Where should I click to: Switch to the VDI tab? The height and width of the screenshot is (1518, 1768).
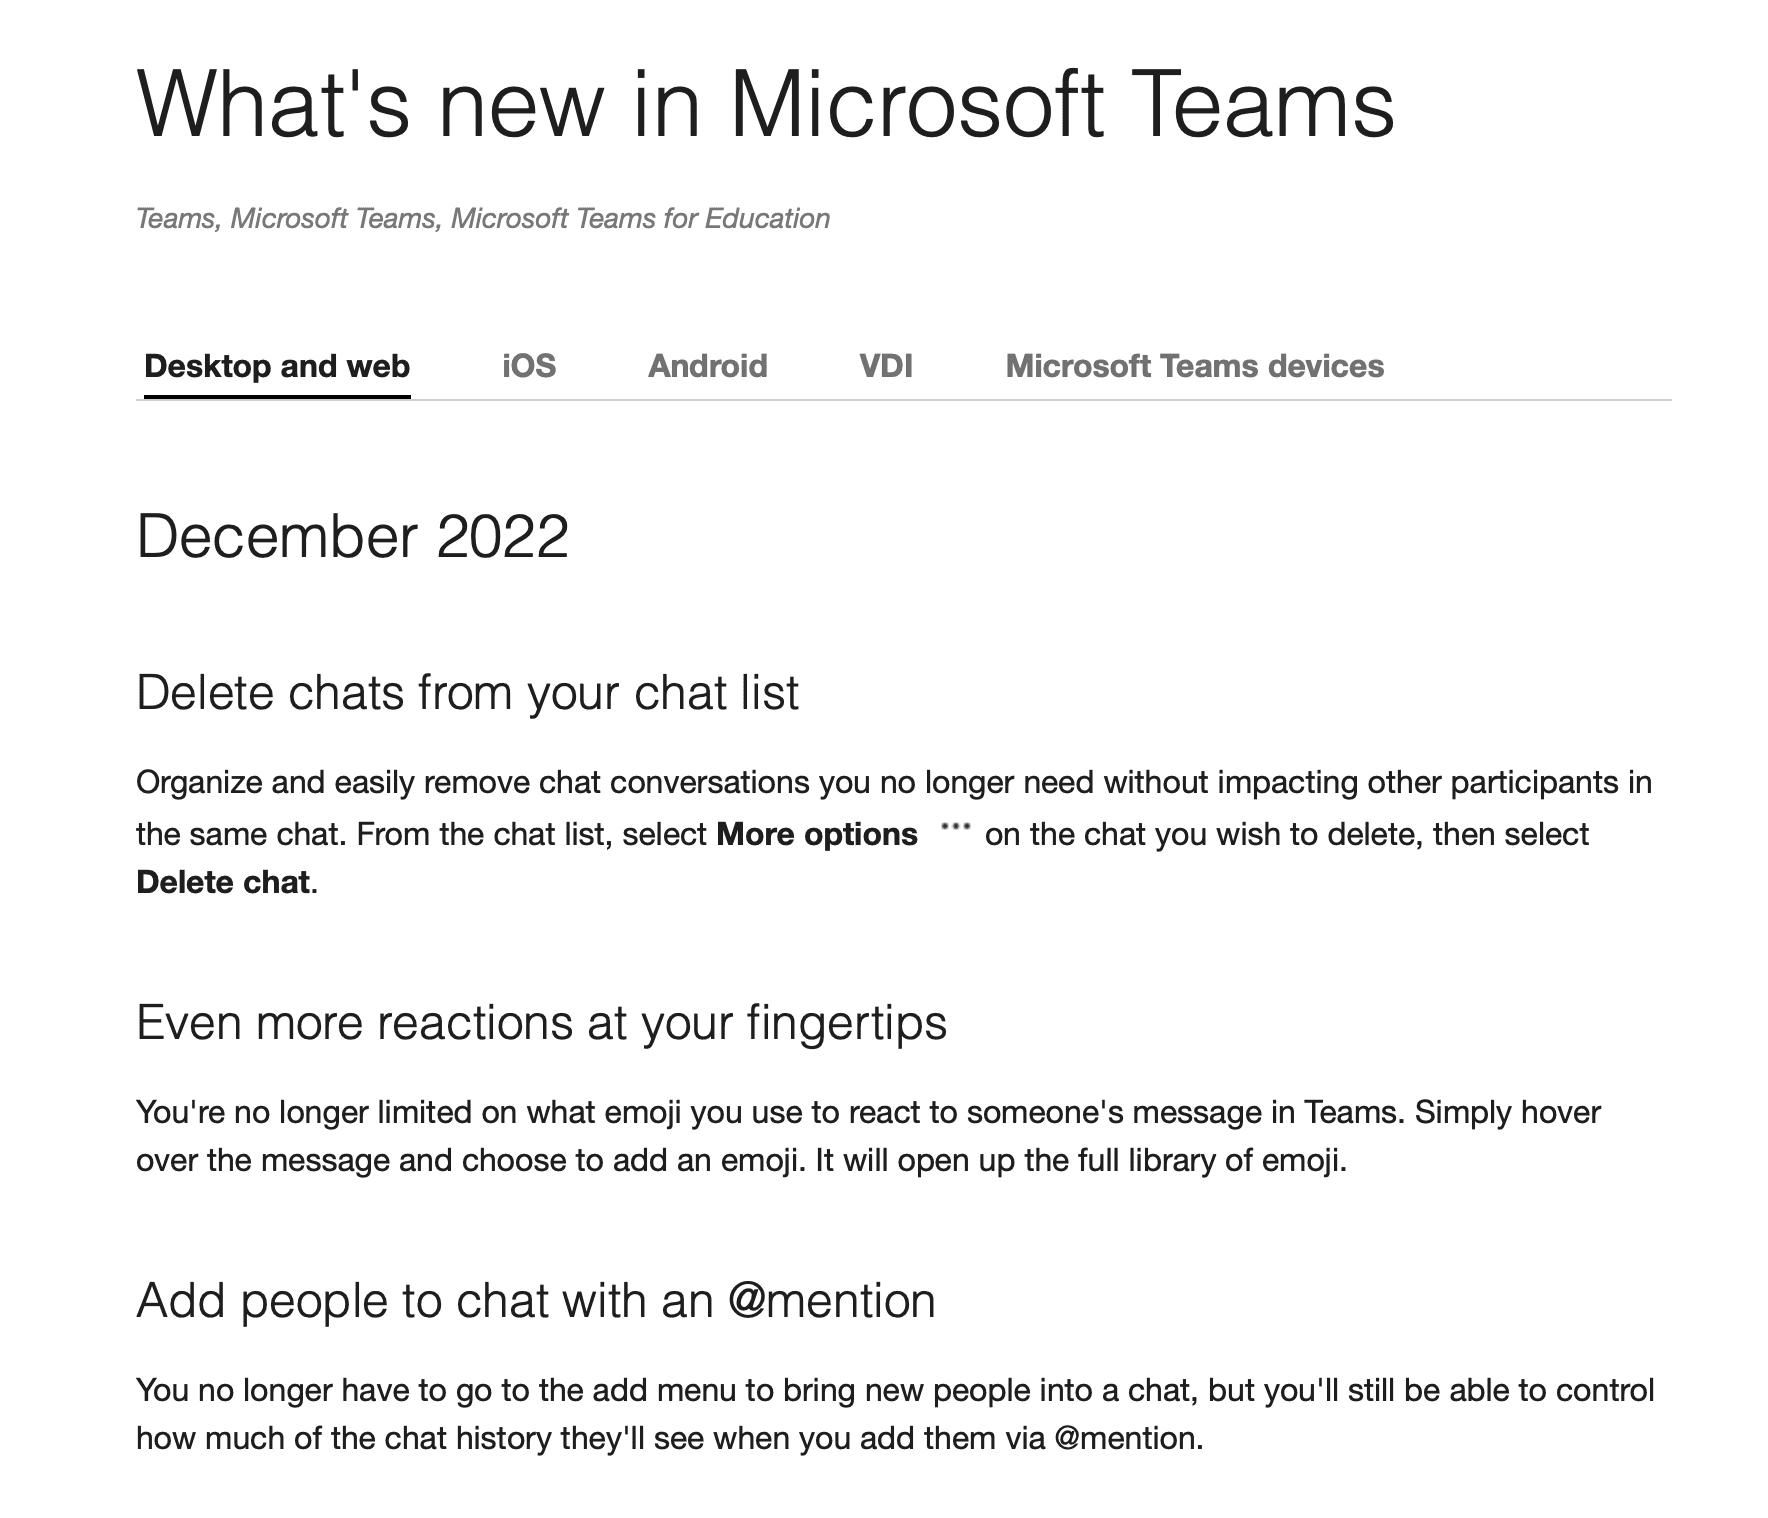click(x=886, y=366)
